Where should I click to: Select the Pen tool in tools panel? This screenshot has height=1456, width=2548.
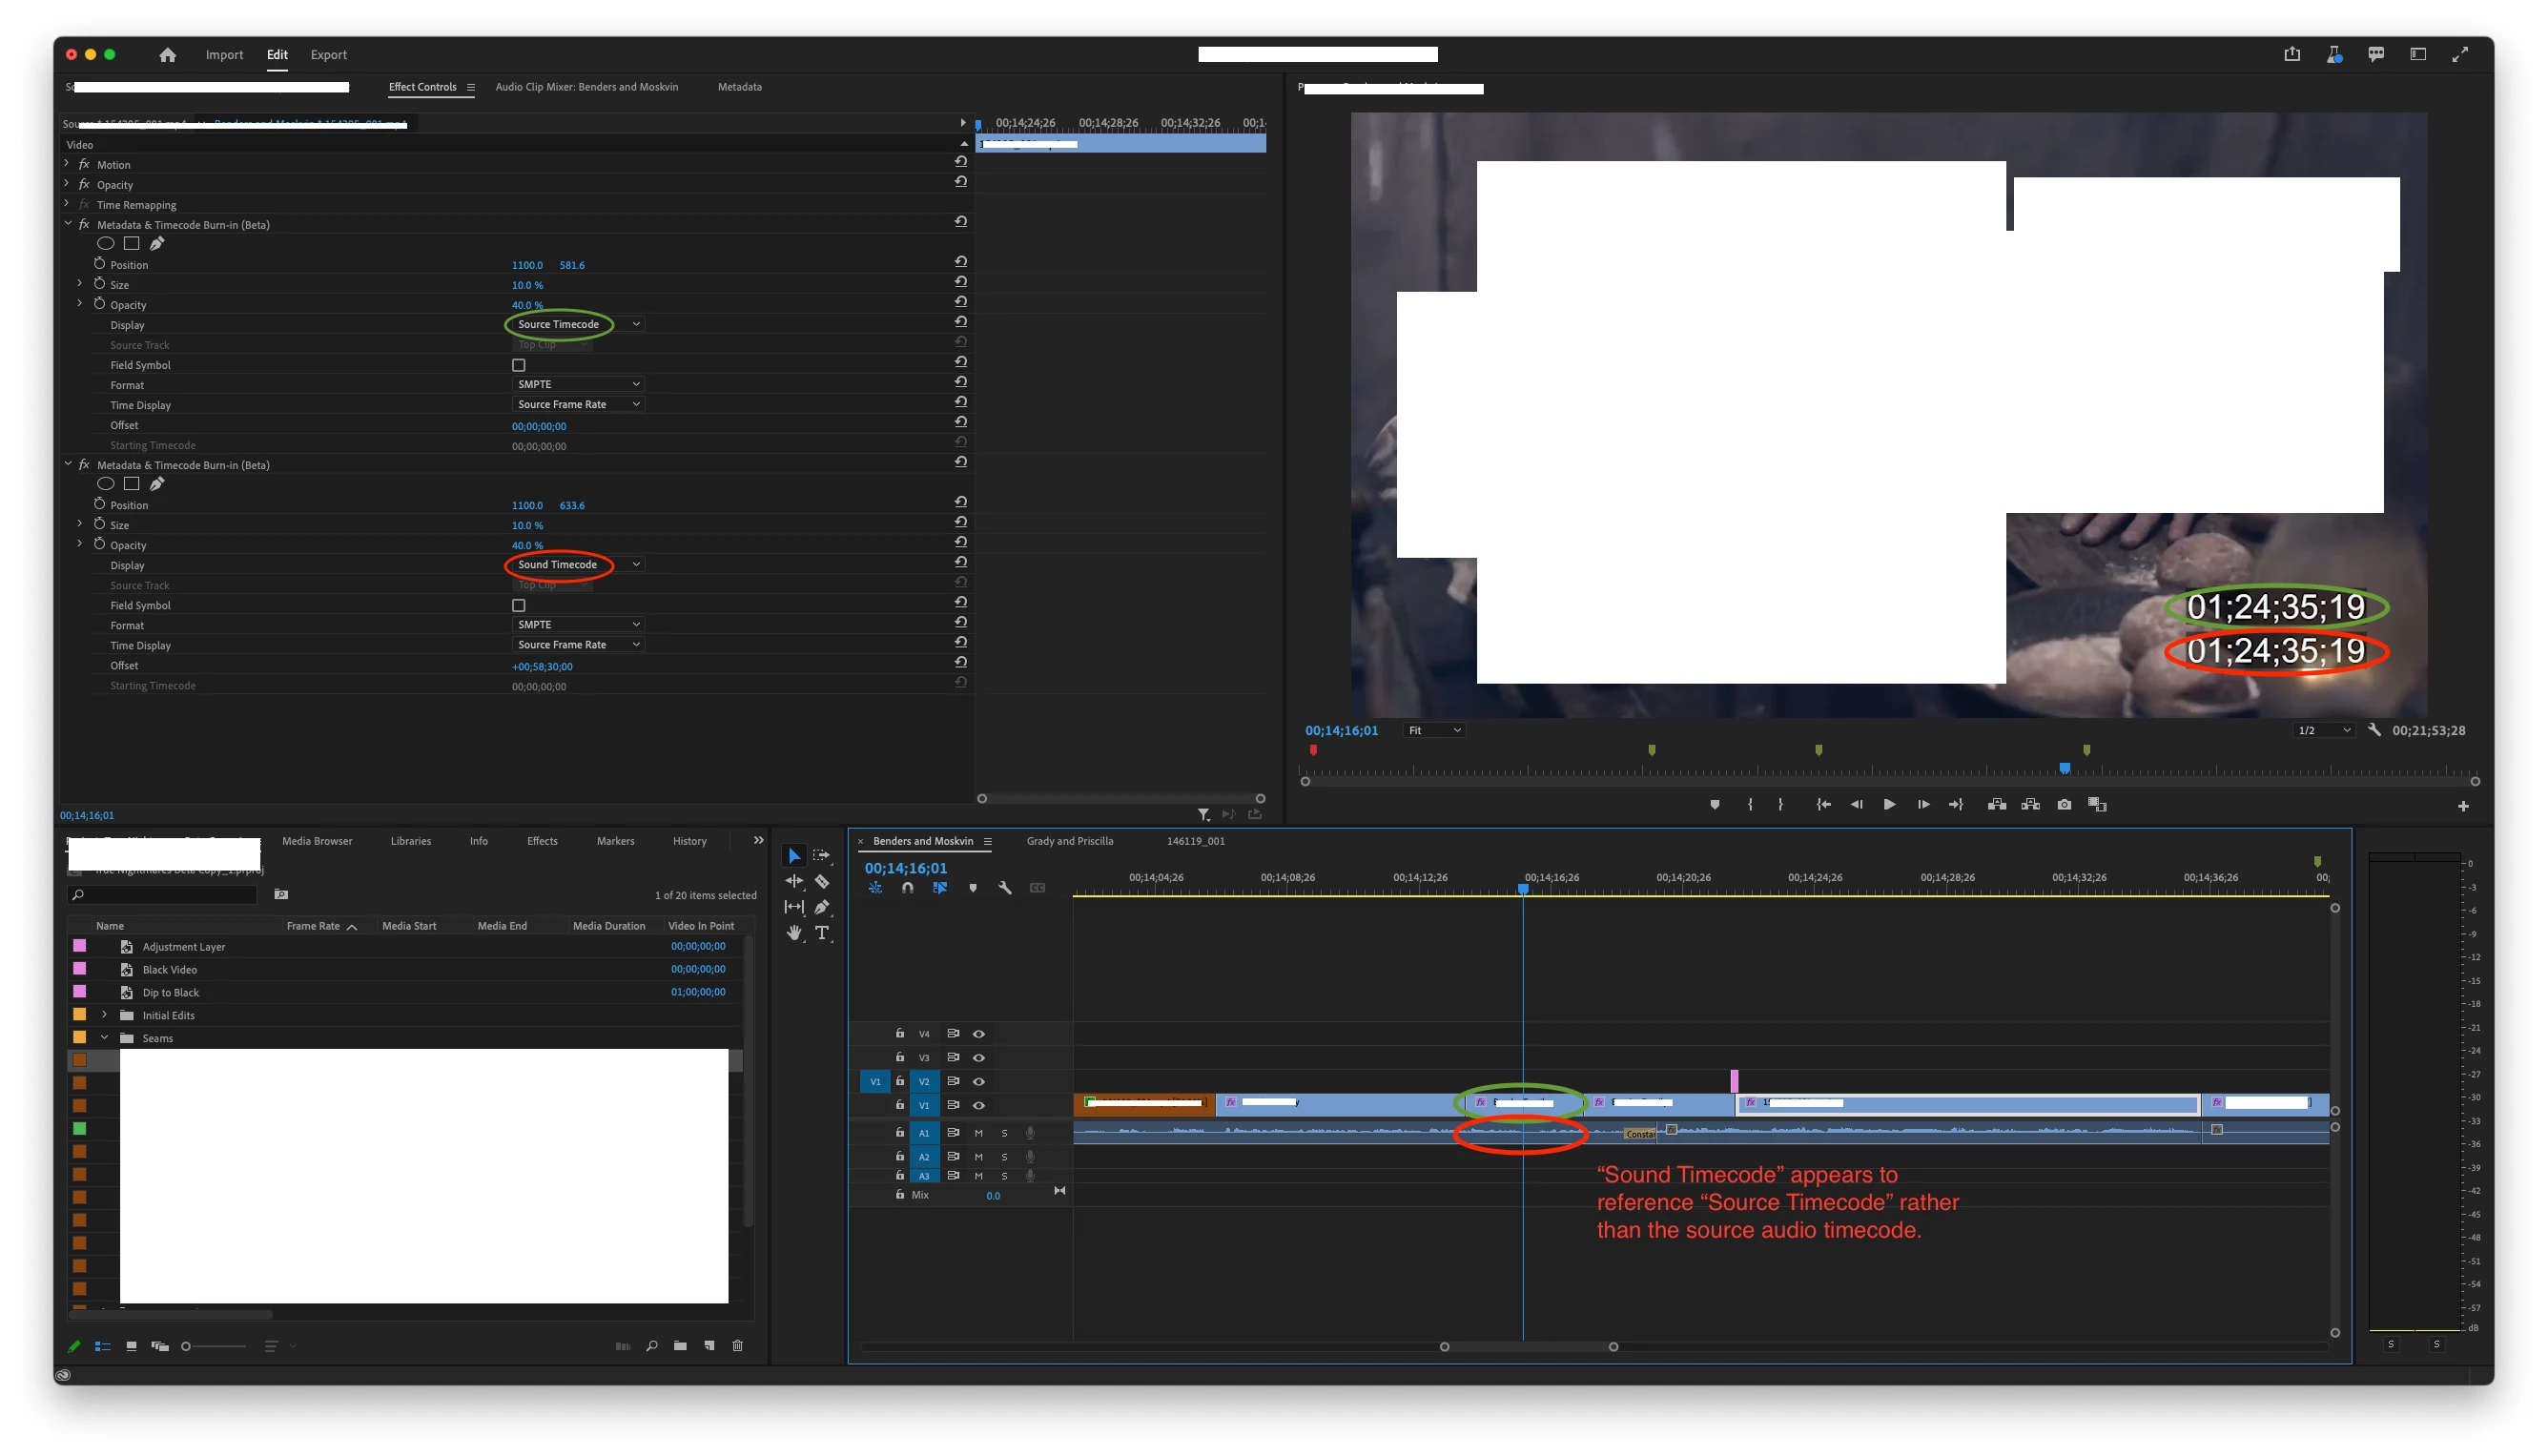tap(821, 907)
